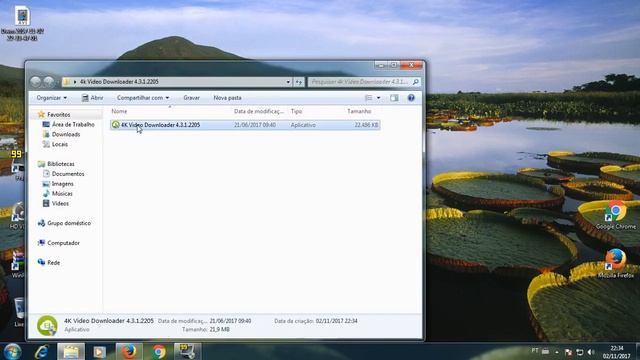The image size is (640, 360).
Task: Change the view layout icon
Action: tap(369, 98)
